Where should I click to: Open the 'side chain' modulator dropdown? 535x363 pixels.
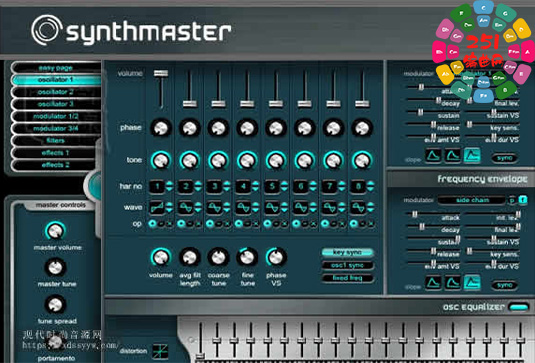pyautogui.click(x=472, y=200)
